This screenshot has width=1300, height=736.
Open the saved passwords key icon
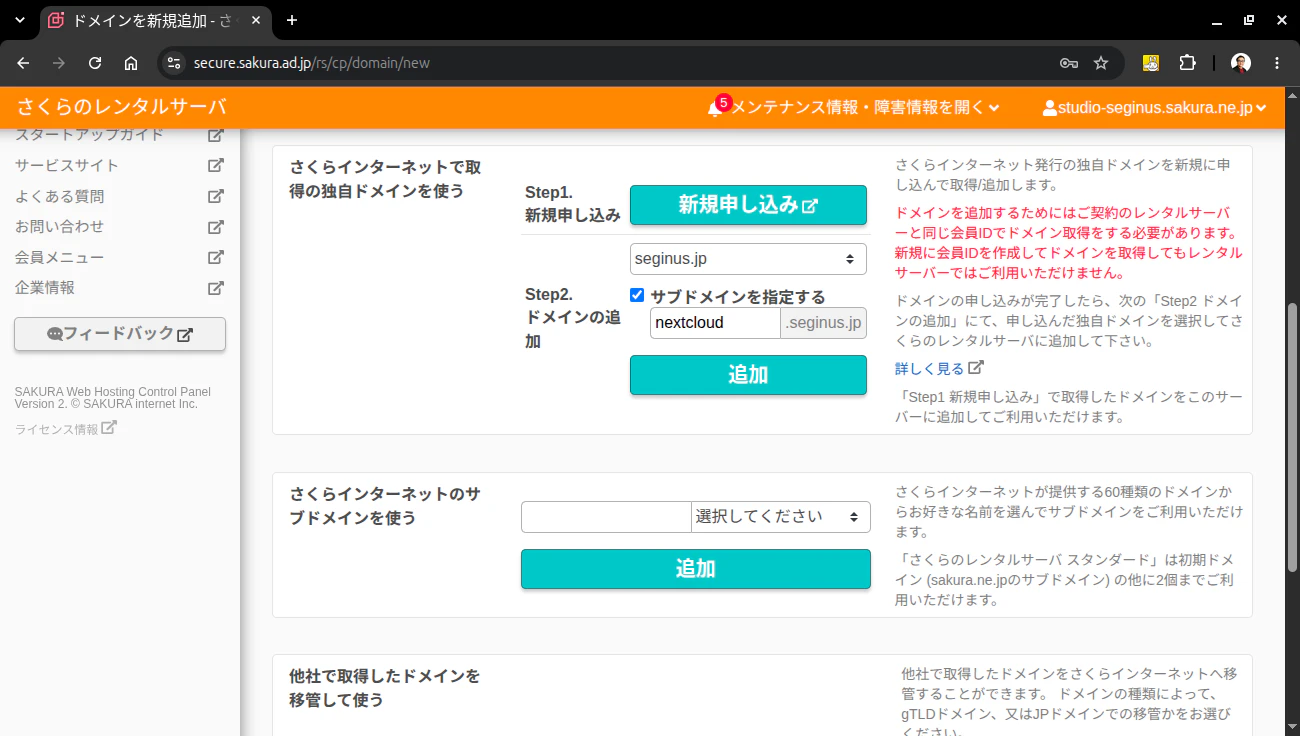(x=1068, y=63)
